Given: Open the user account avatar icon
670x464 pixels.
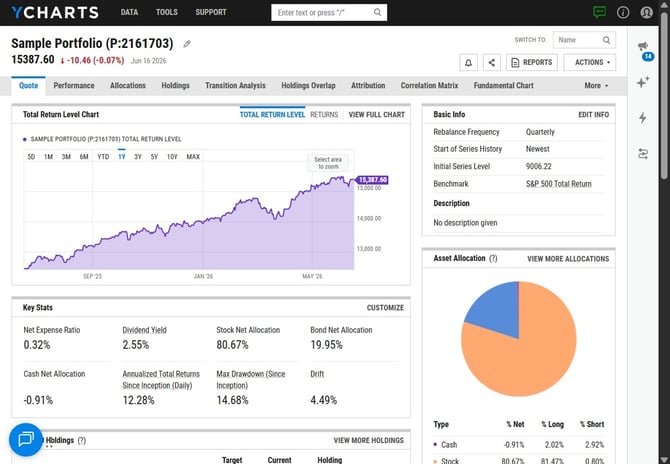Looking at the screenshot, I should click(646, 12).
